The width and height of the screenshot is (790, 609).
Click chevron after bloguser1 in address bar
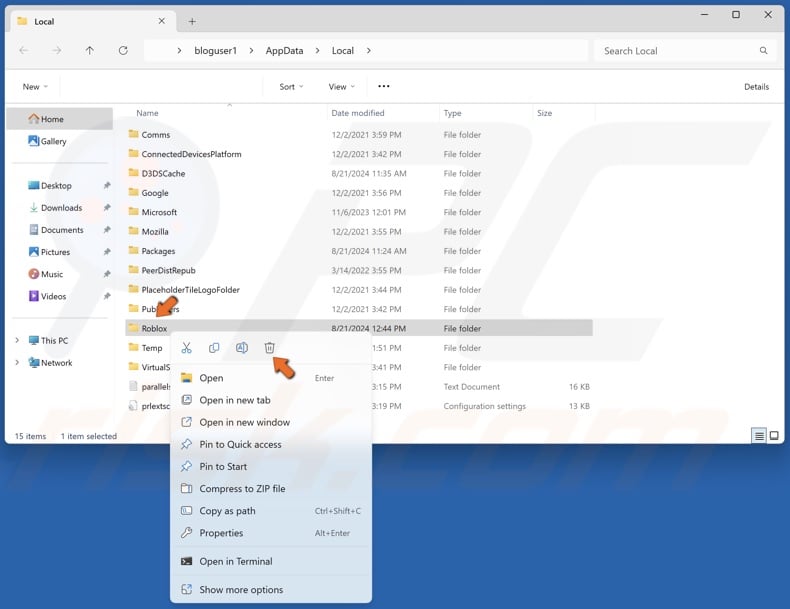click(x=251, y=50)
